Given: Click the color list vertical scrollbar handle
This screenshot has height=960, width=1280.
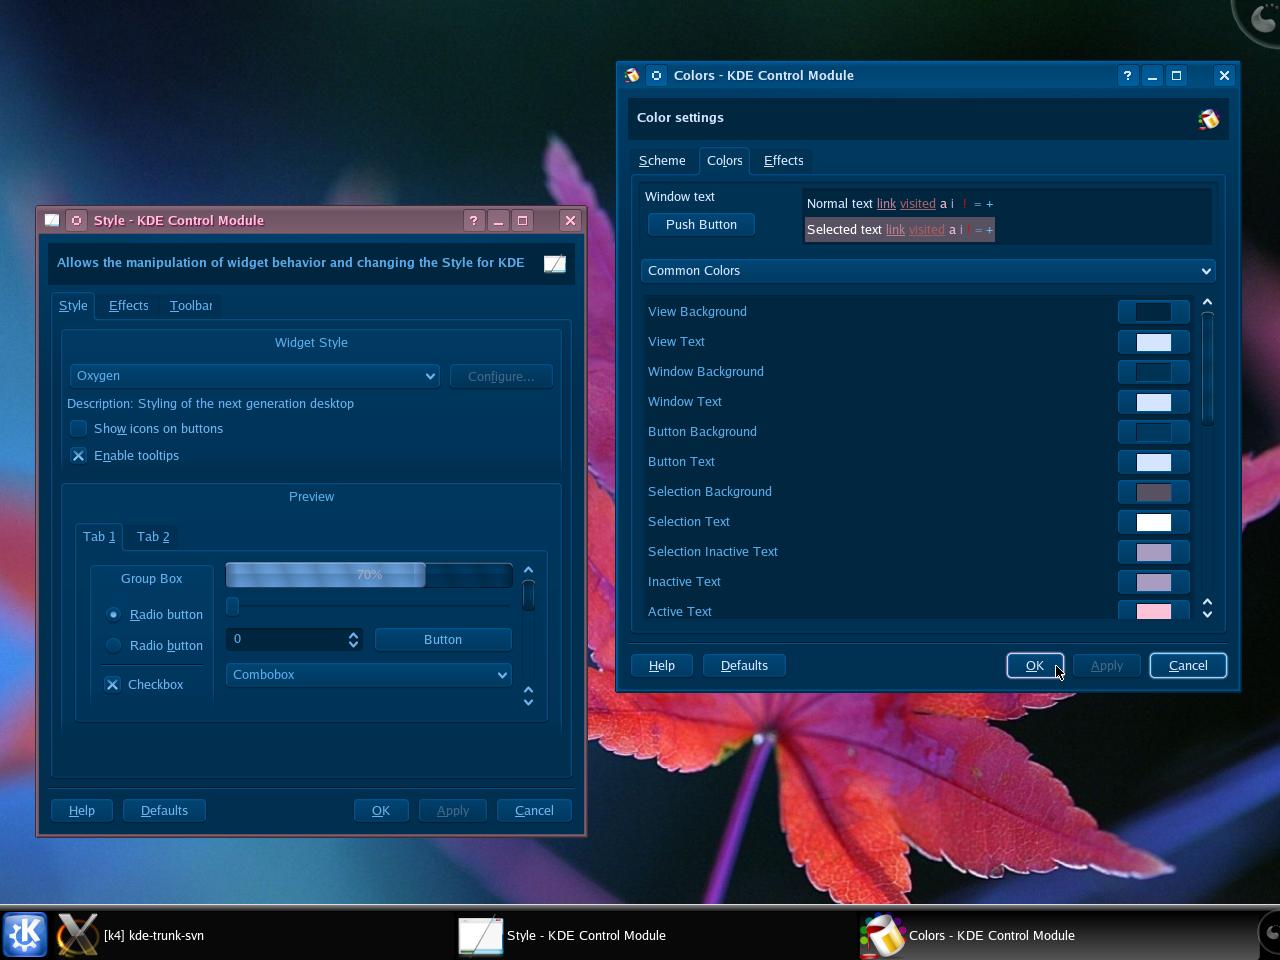Looking at the screenshot, I should [x=1207, y=369].
